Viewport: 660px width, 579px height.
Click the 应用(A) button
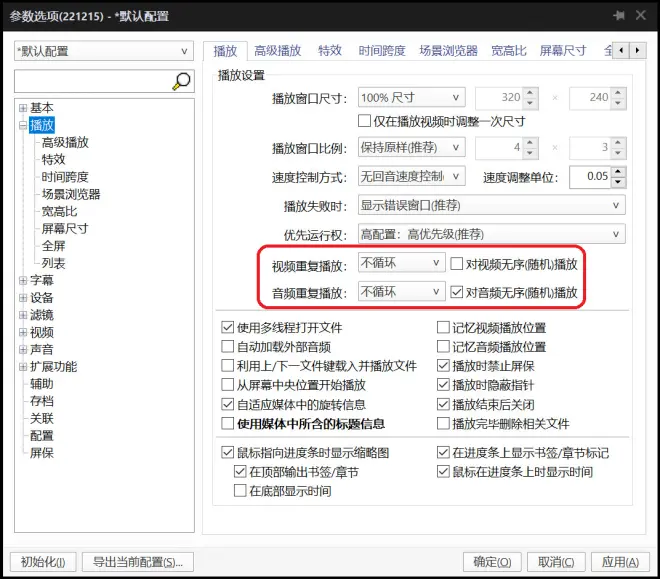pos(620,562)
